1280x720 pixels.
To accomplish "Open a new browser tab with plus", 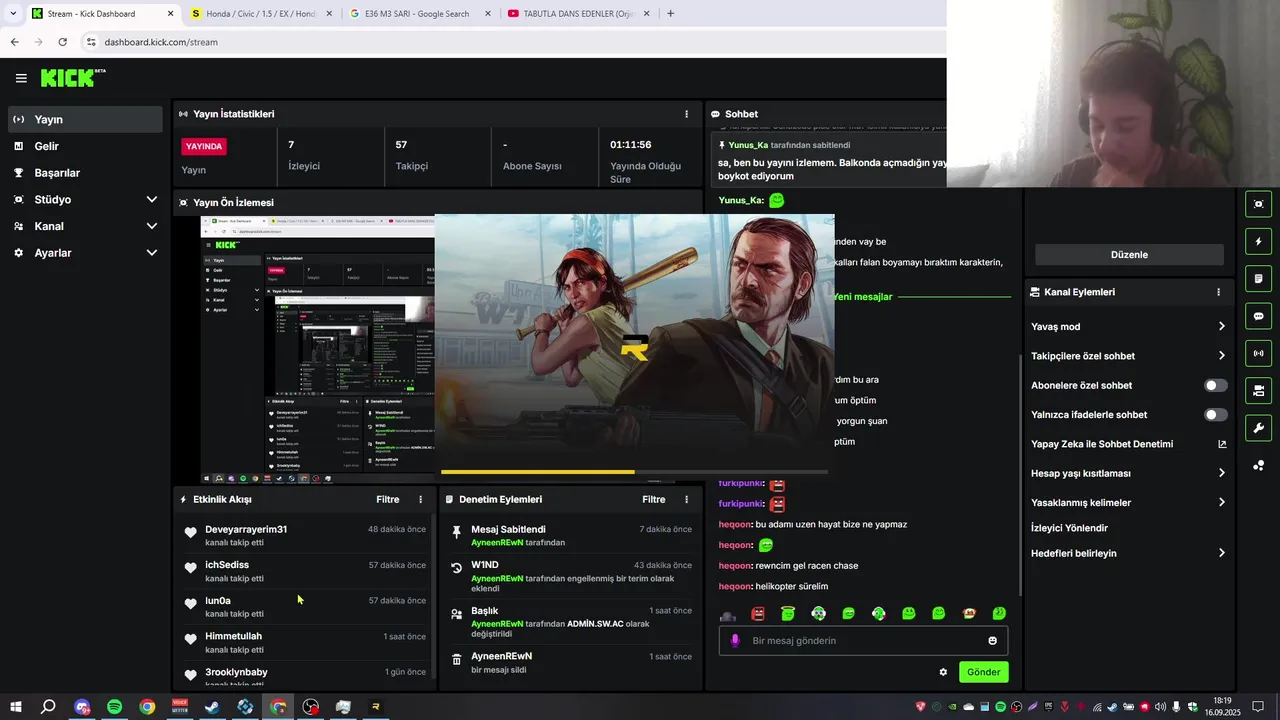I will [670, 13].
